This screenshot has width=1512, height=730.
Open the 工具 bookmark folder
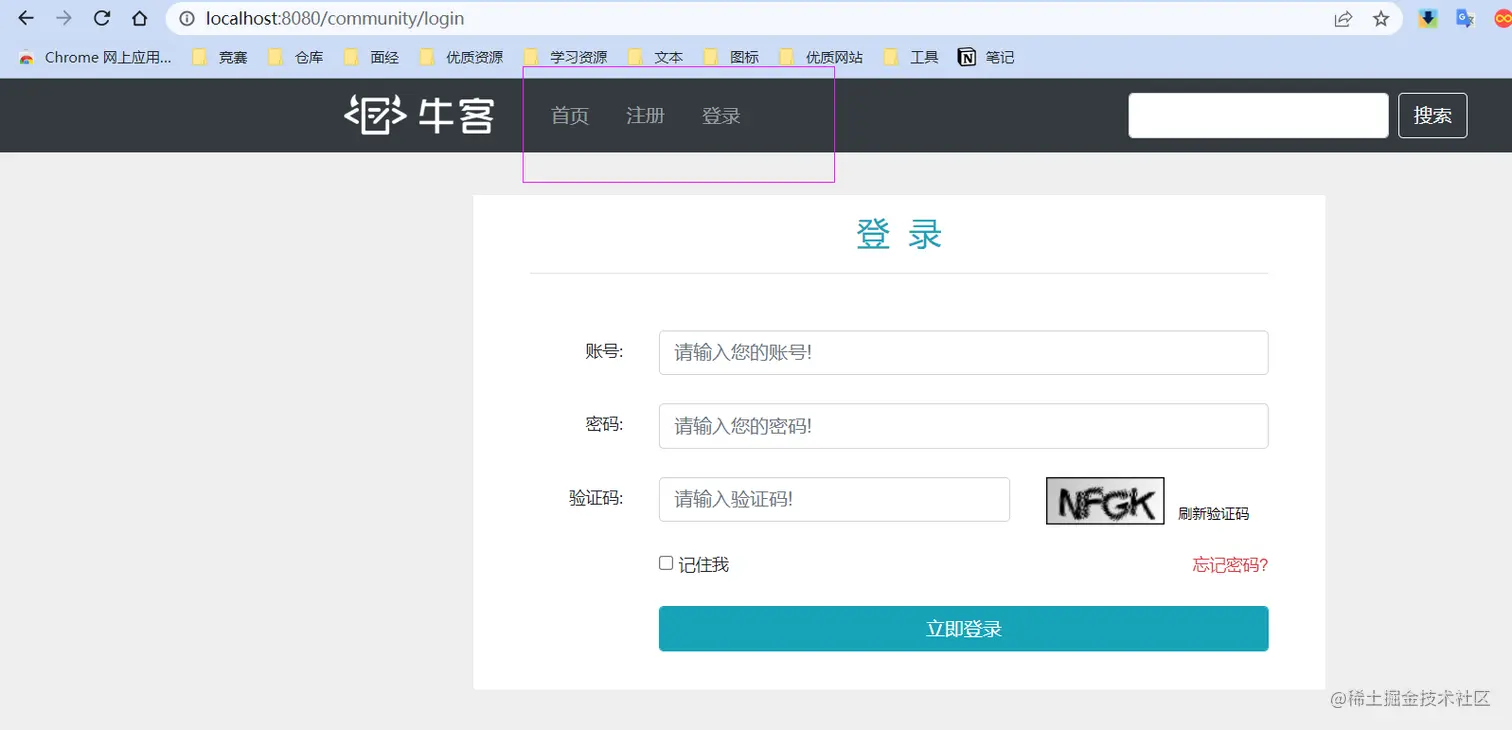click(912, 57)
